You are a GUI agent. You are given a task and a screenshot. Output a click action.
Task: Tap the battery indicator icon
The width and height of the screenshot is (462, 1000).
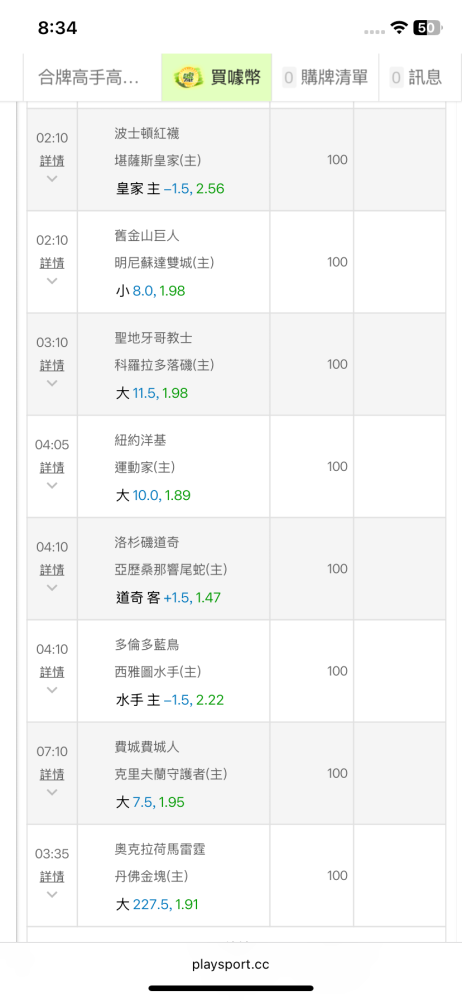click(428, 27)
